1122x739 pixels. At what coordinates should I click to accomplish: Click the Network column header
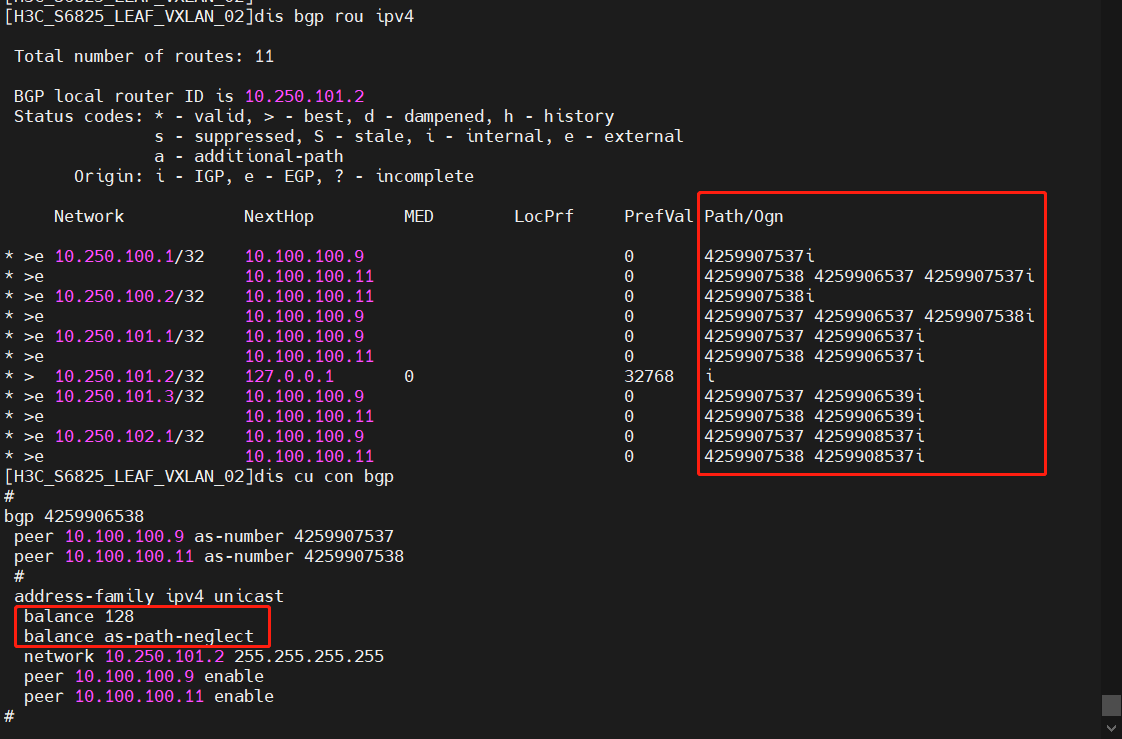coord(89,216)
